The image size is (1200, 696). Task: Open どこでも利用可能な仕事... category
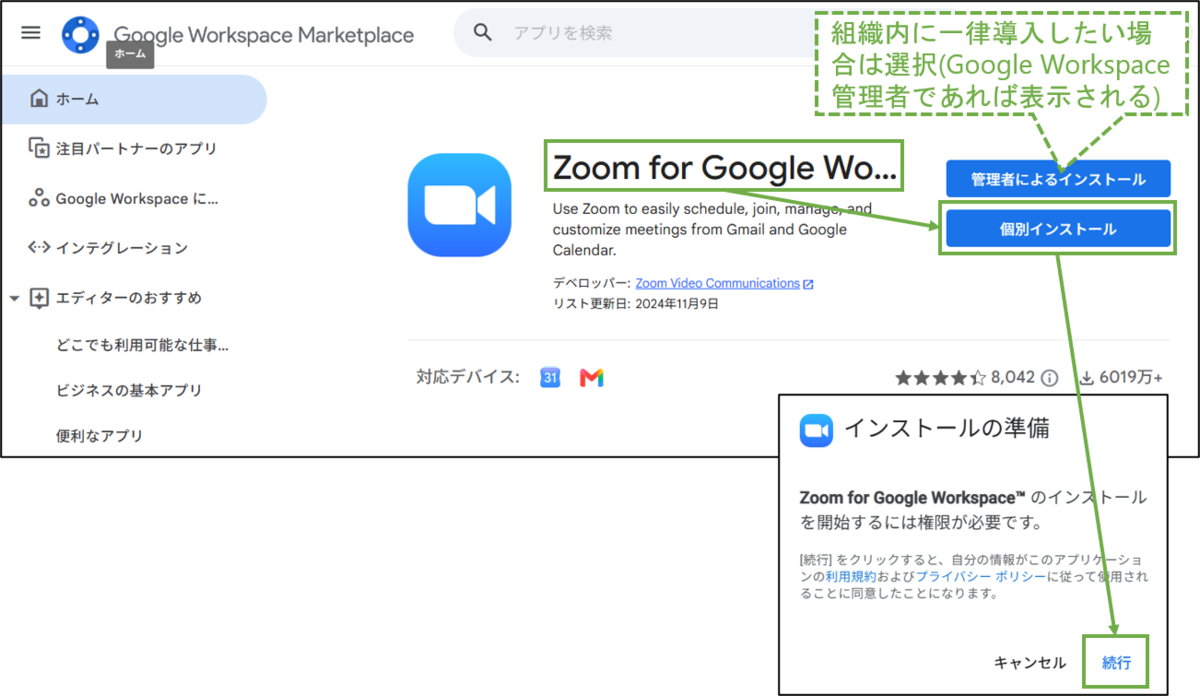pyautogui.click(x=142, y=346)
